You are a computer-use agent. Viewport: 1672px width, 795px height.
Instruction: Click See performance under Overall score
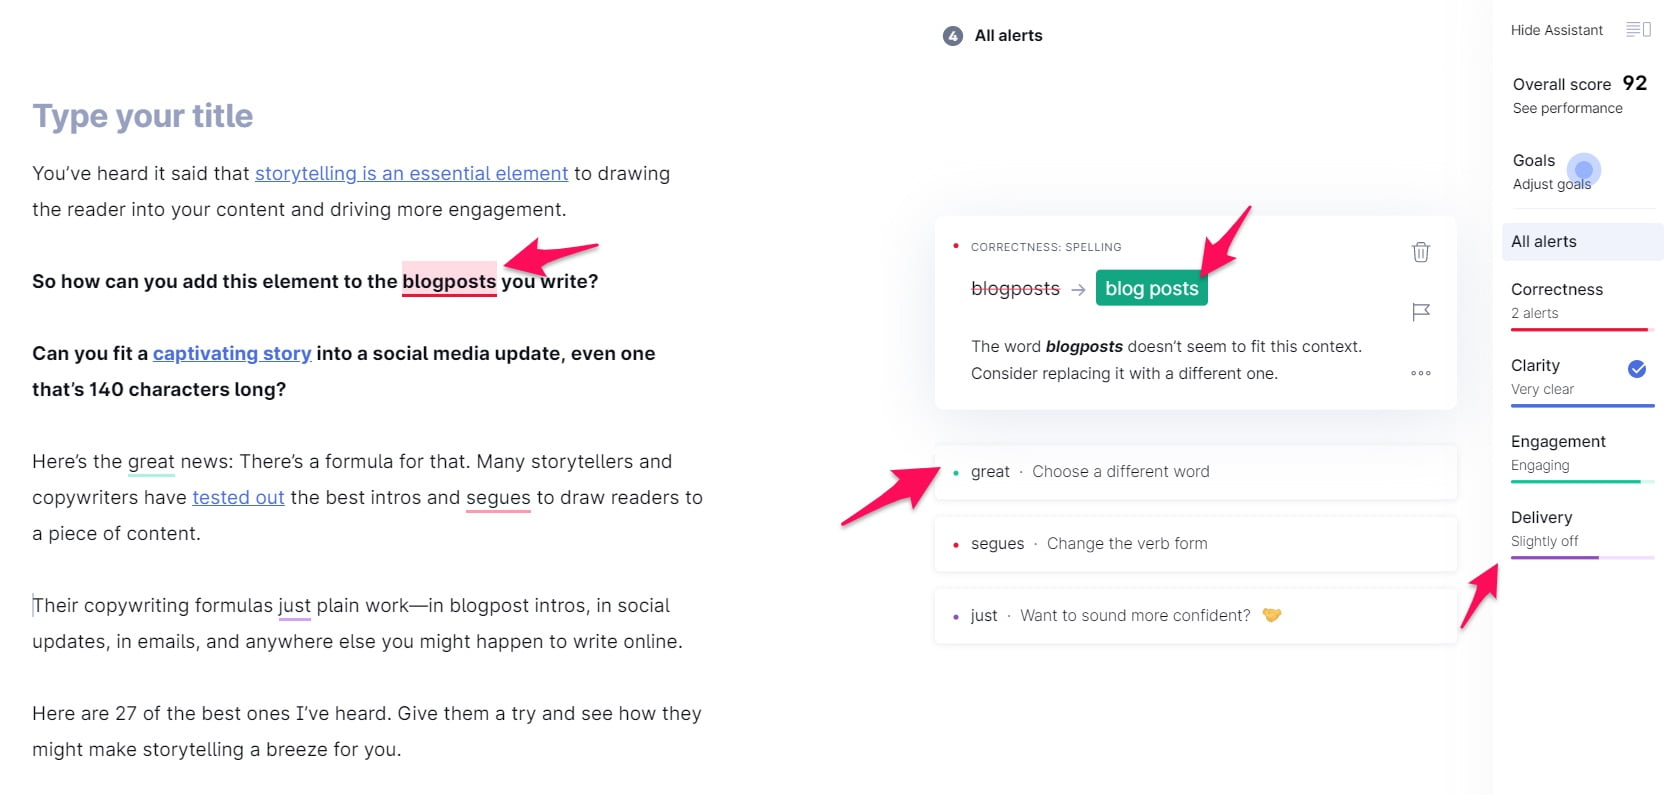[x=1567, y=108]
